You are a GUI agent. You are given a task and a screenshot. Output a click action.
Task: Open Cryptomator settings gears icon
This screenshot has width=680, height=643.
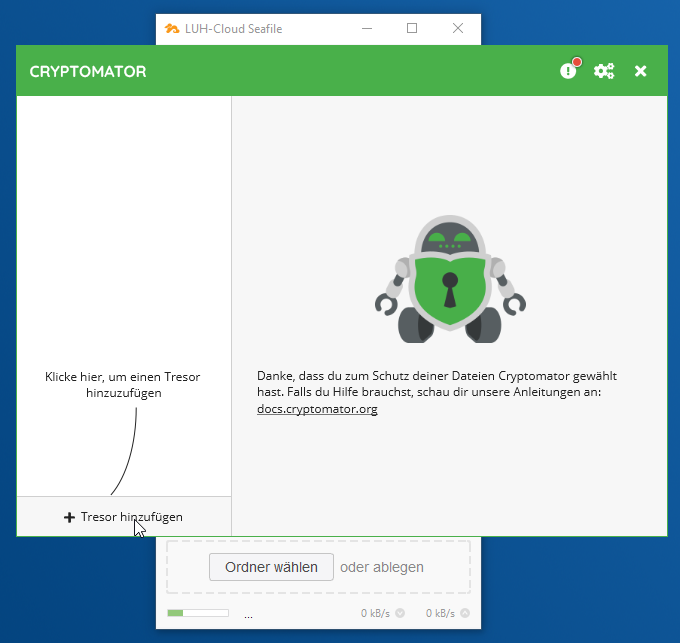[604, 71]
